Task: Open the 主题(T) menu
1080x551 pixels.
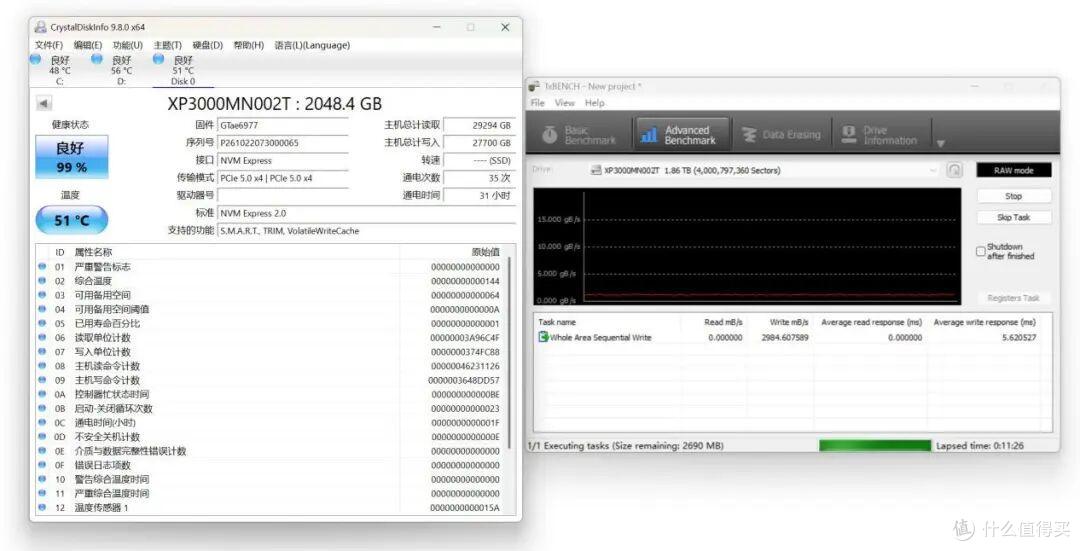Action: pyautogui.click(x=167, y=45)
